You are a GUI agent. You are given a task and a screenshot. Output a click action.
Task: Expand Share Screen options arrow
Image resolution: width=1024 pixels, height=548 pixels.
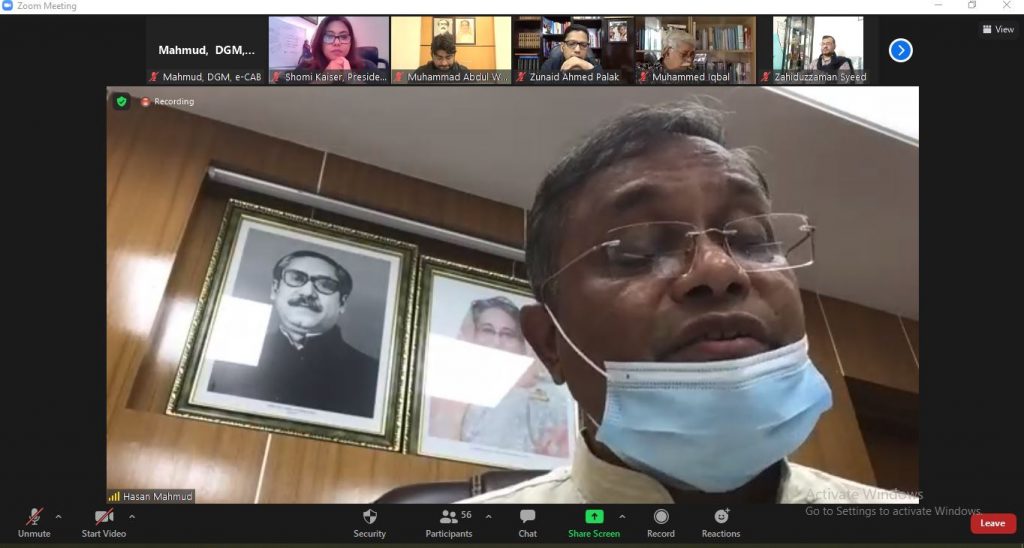point(622,517)
